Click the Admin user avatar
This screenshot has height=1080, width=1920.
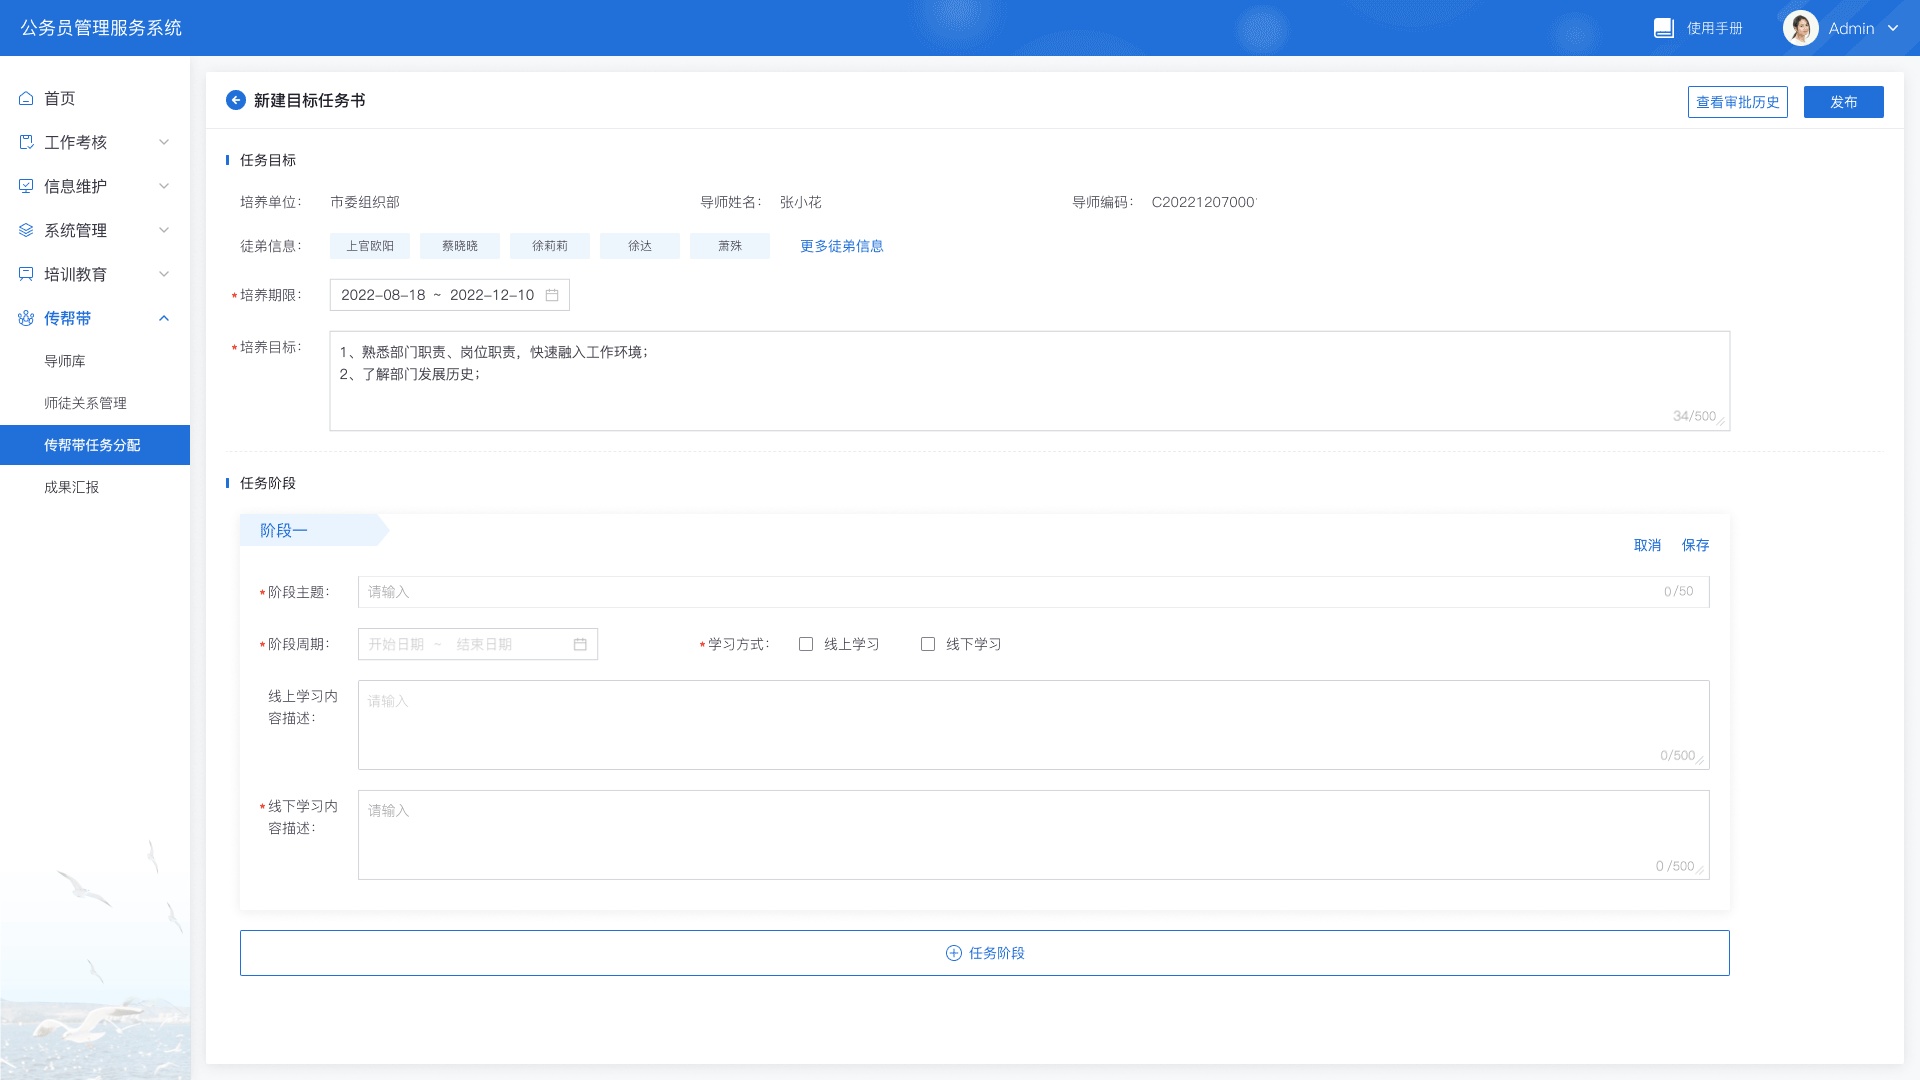coord(1800,28)
